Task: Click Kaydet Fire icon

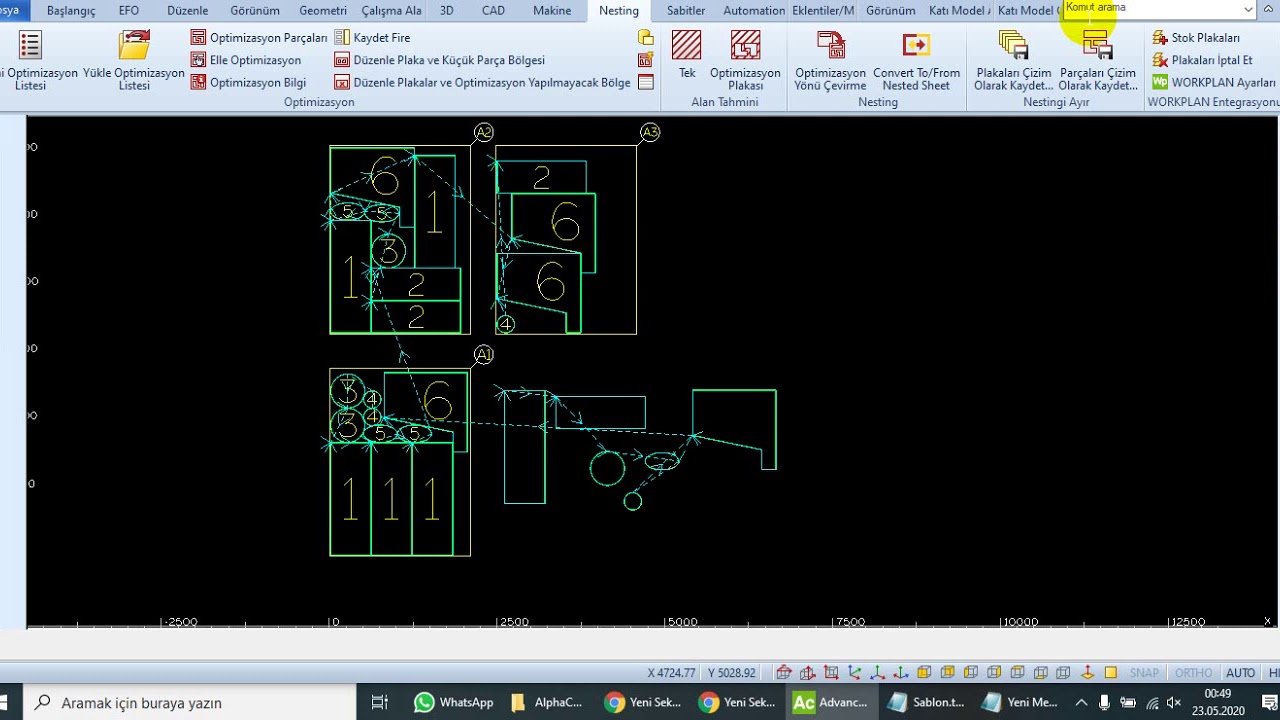Action: click(342, 37)
